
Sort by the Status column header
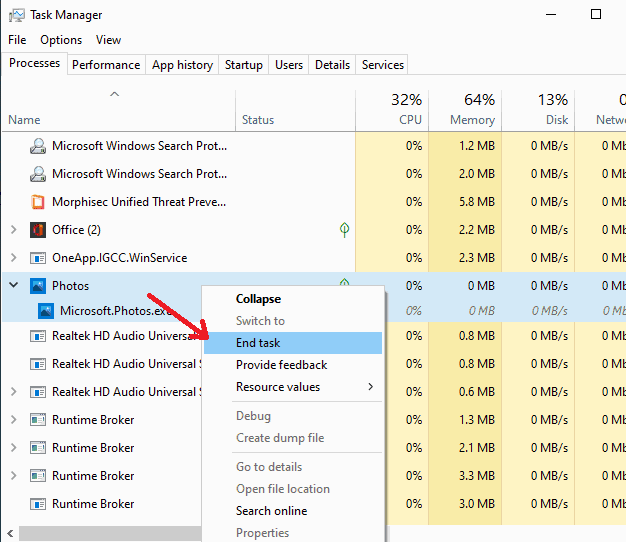295,111
